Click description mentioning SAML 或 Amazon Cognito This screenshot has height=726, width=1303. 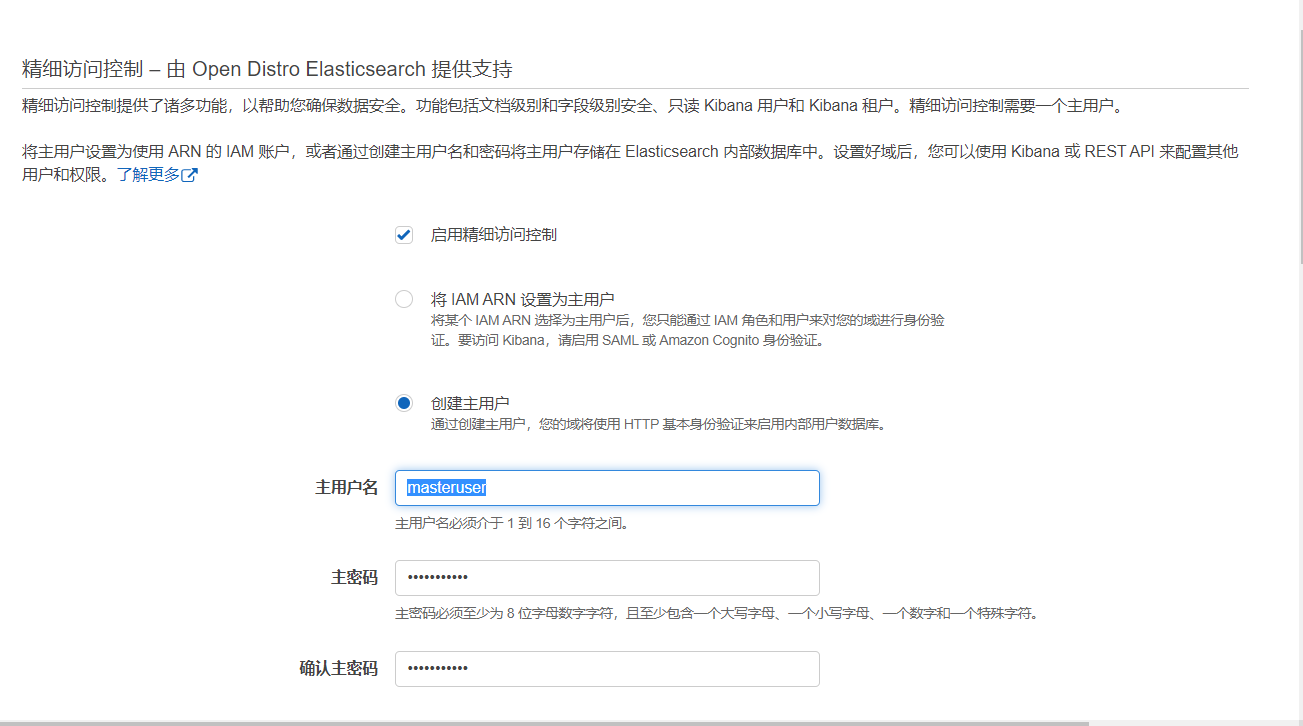[688, 331]
